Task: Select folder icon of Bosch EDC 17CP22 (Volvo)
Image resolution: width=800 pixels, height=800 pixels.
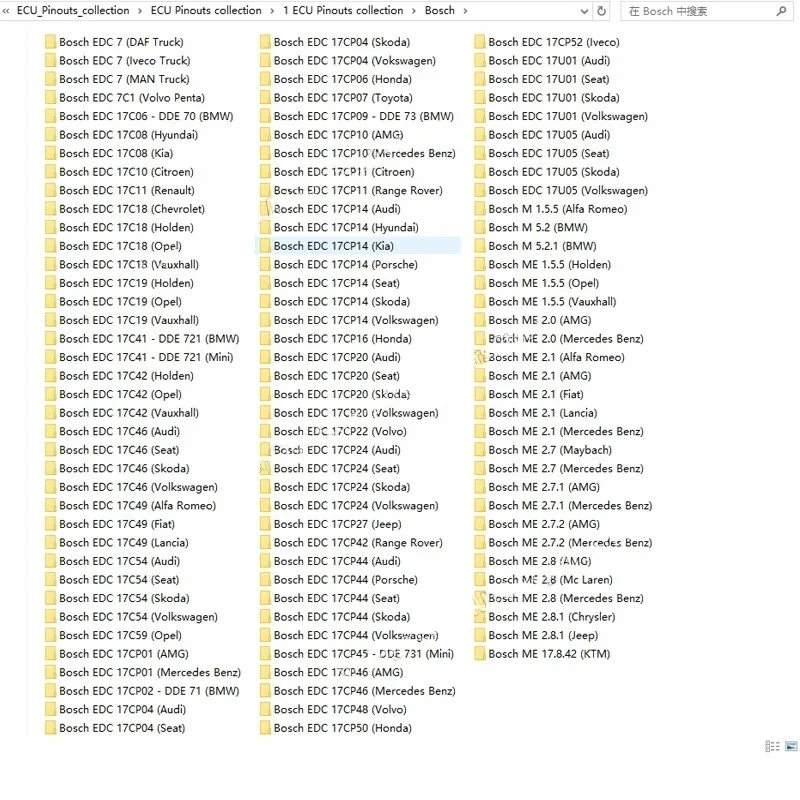Action: coord(265,431)
